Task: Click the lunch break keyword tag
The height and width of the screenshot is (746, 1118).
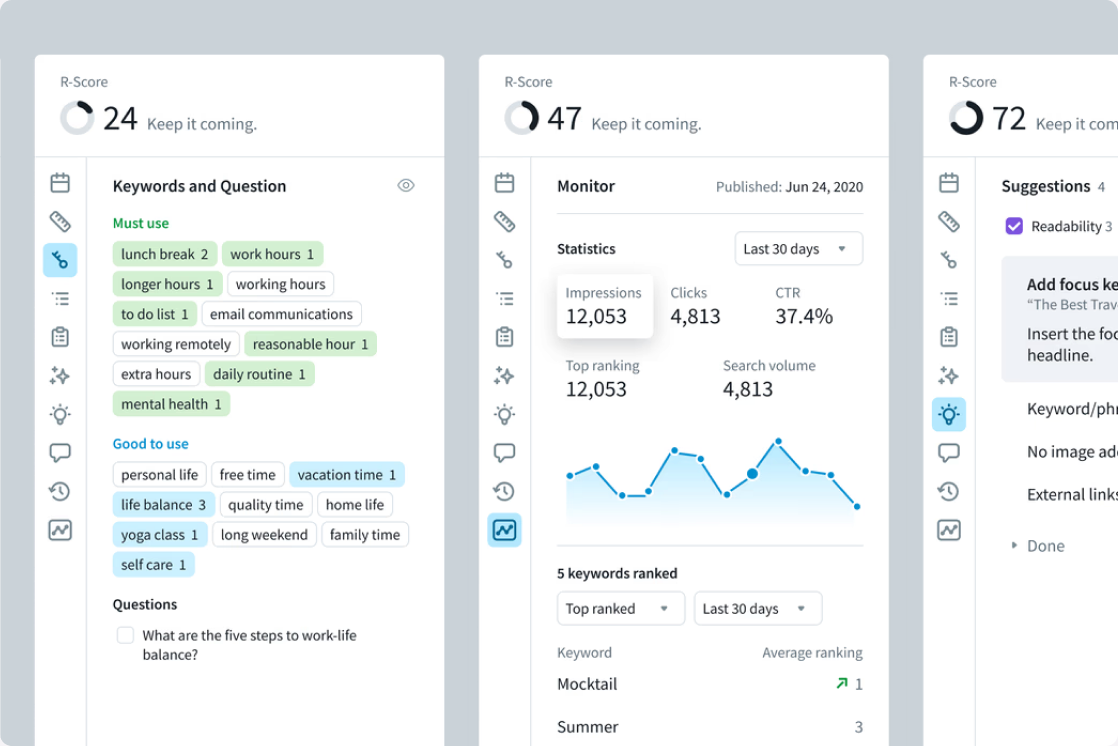Action: (x=165, y=254)
